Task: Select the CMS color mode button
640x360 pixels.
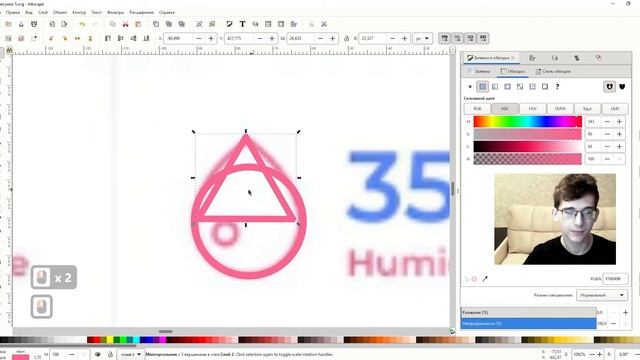Action: pos(615,109)
